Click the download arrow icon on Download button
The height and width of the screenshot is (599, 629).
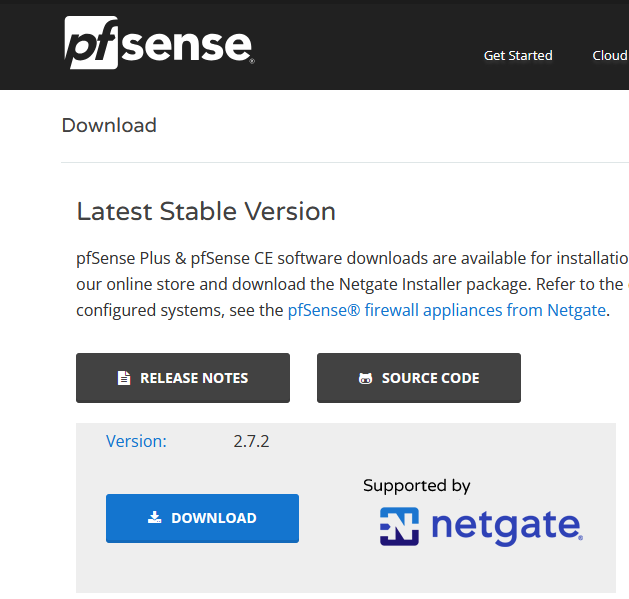154,518
